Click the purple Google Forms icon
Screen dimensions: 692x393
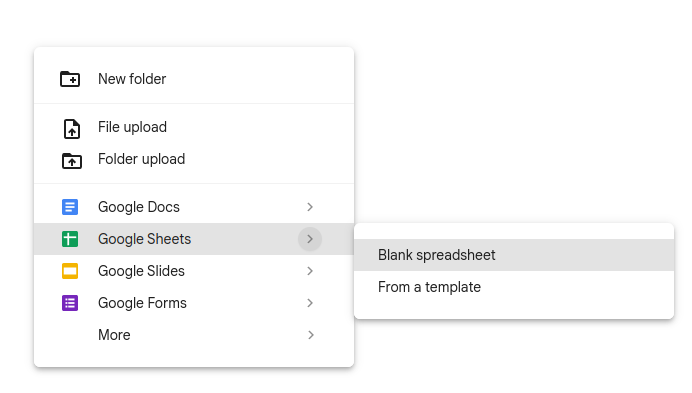click(x=70, y=303)
